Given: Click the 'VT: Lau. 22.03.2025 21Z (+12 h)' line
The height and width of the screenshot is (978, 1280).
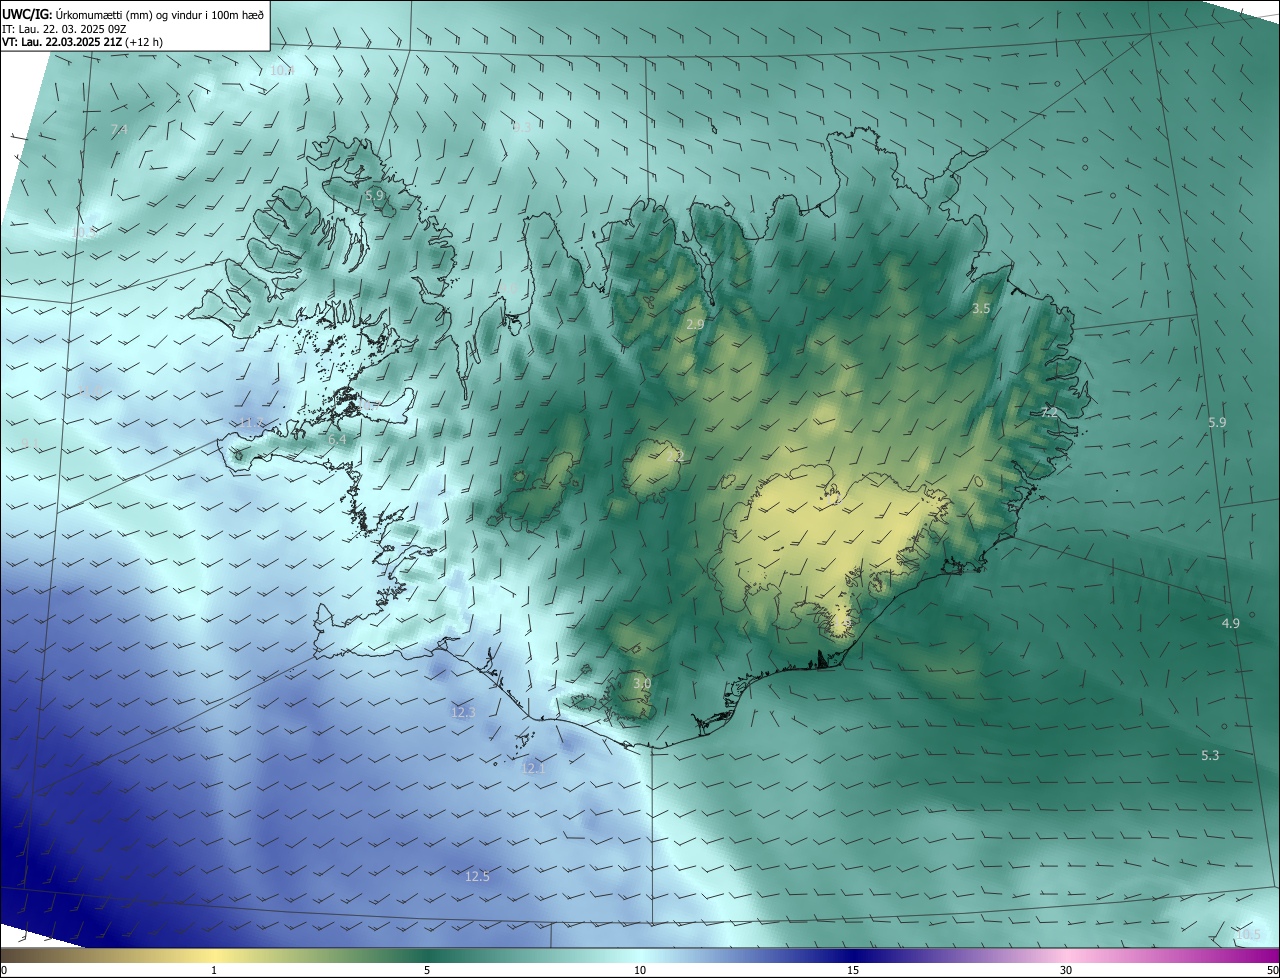Looking at the screenshot, I should click(x=83, y=42).
